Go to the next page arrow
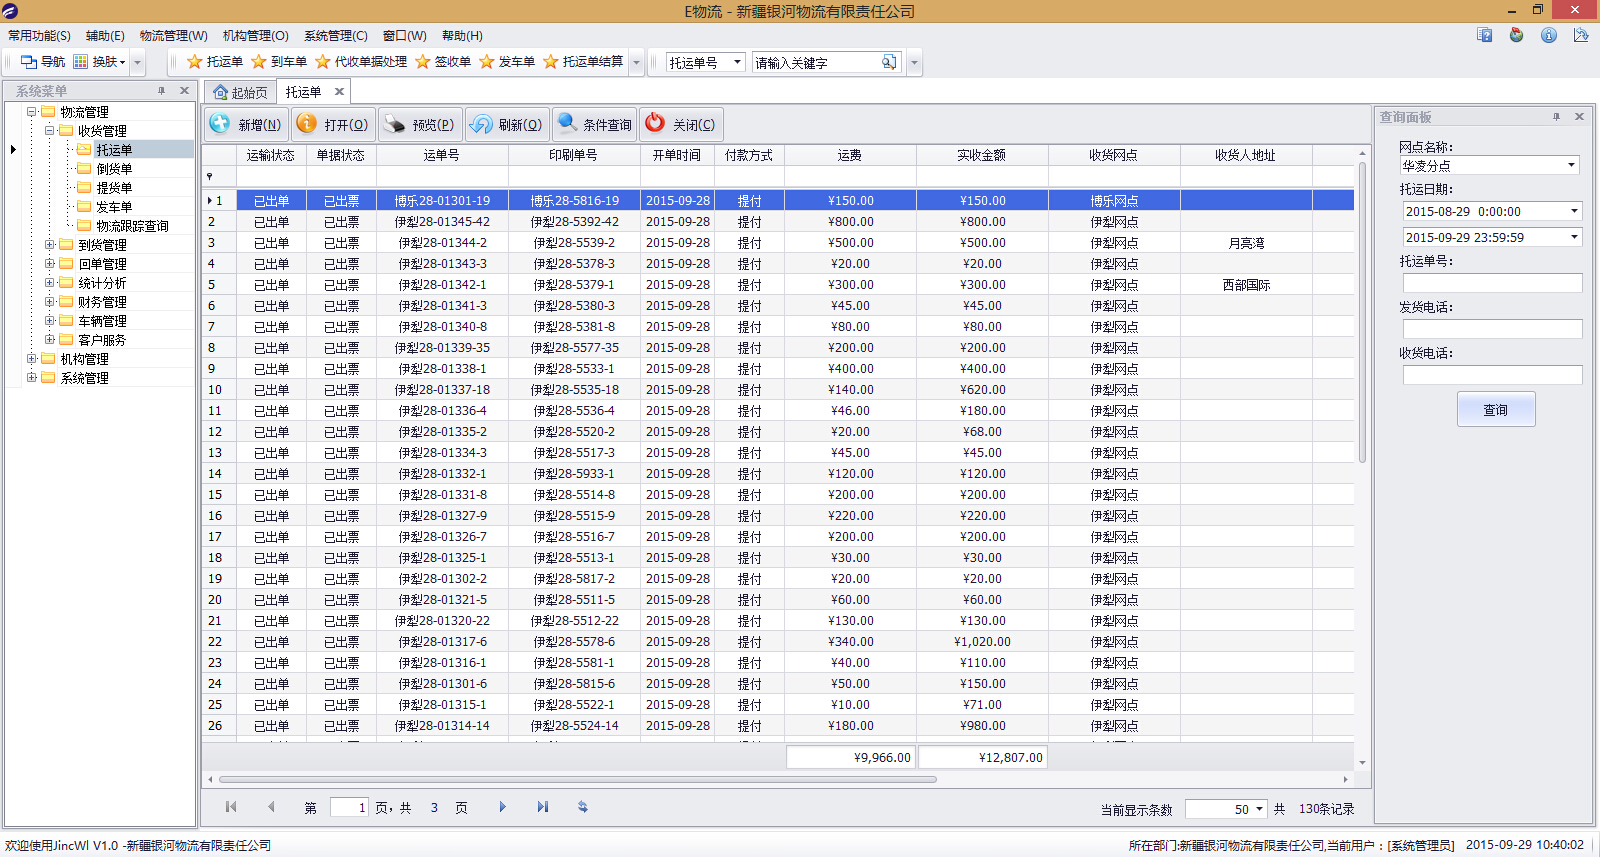1600x857 pixels. coord(502,807)
